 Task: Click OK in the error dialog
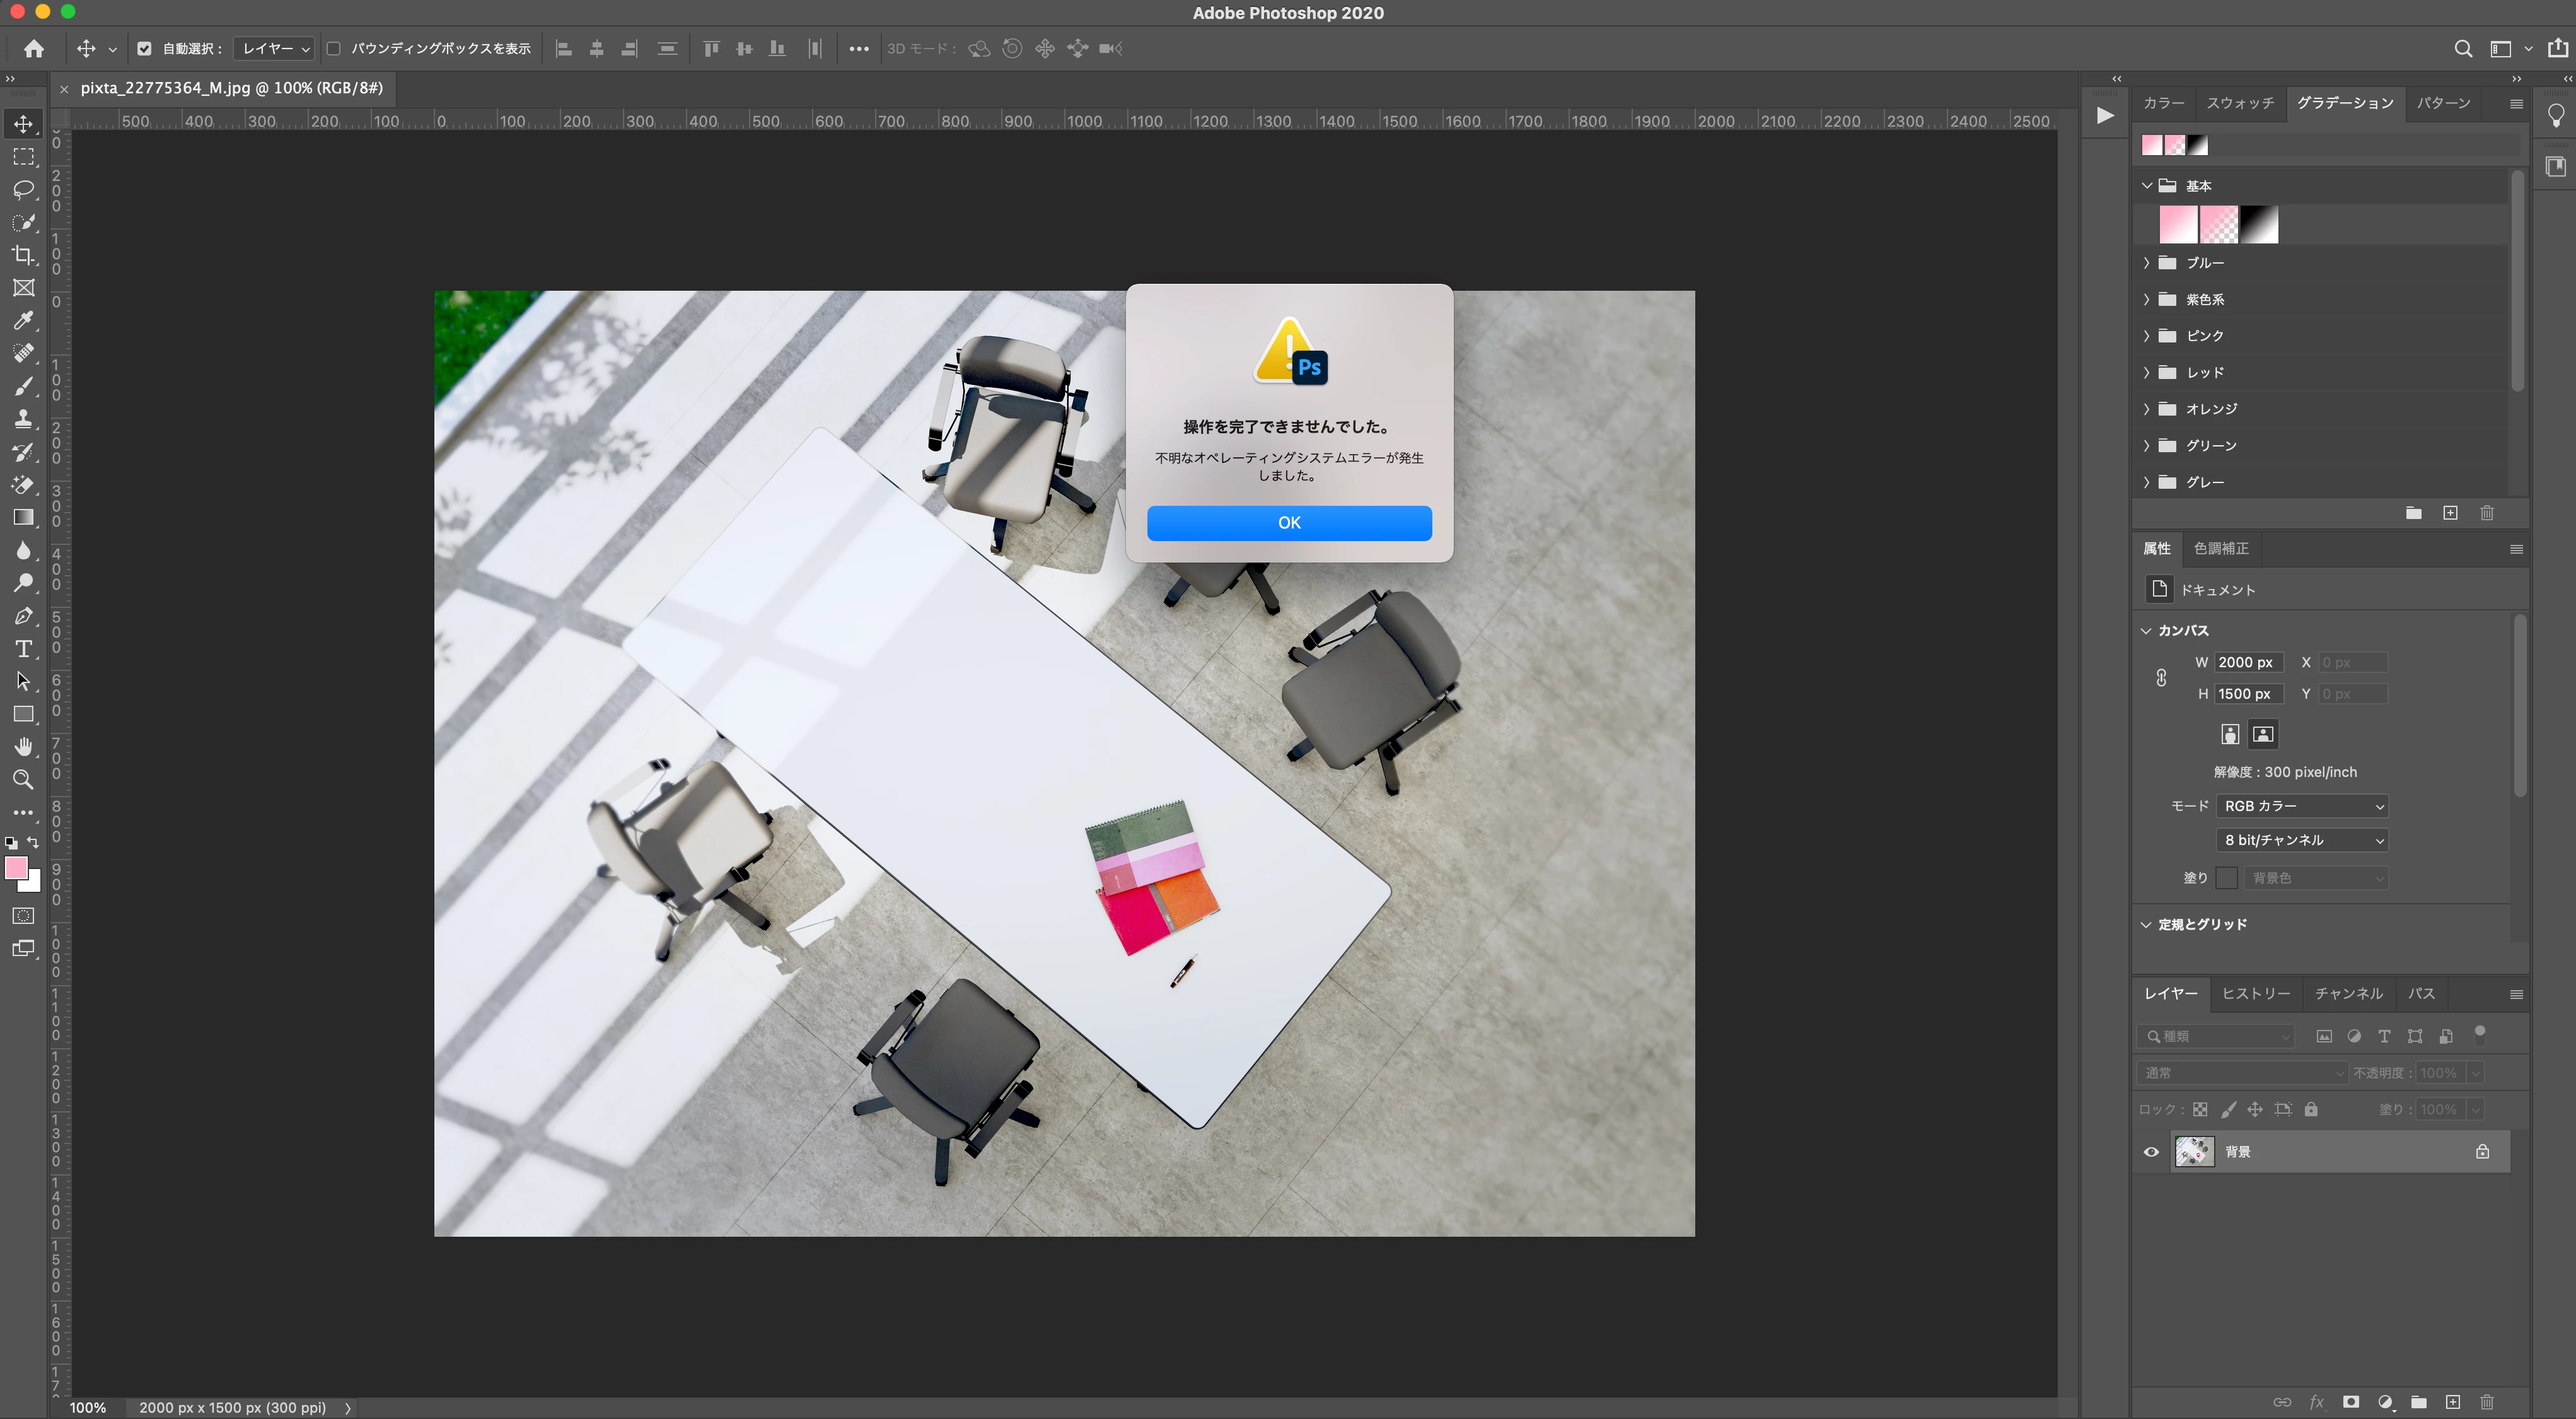tap(1289, 523)
